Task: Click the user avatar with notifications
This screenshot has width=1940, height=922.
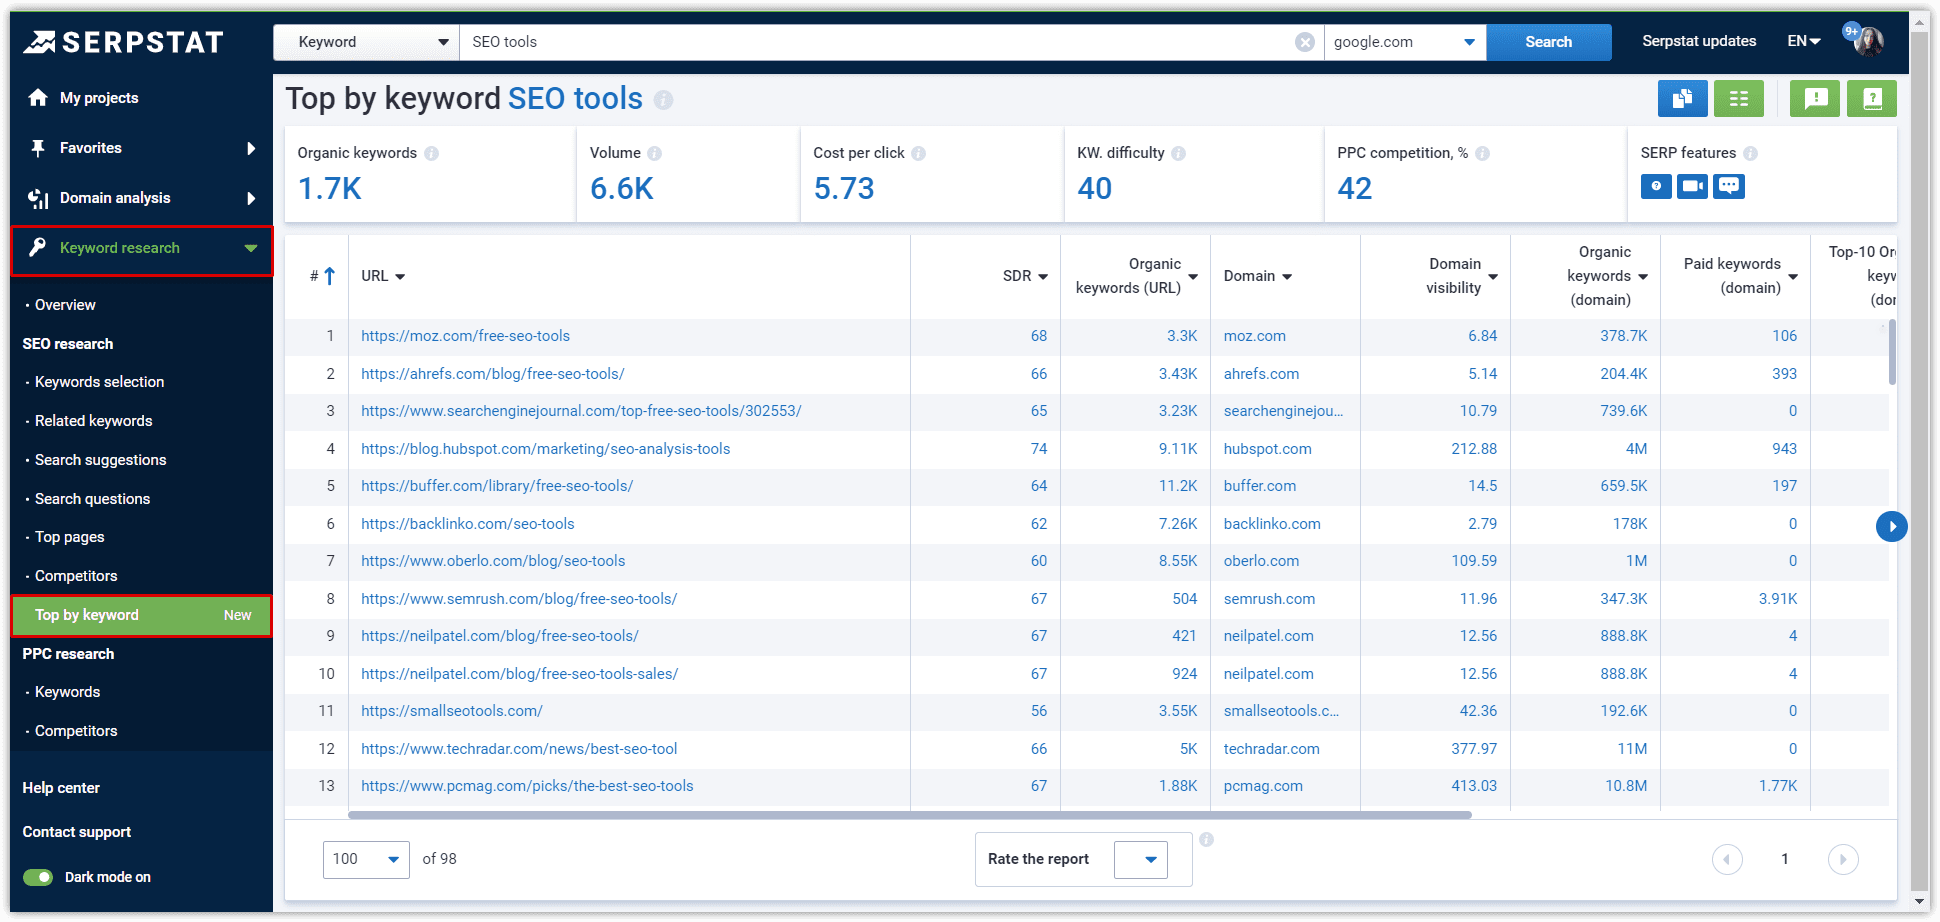Action: tap(1866, 41)
